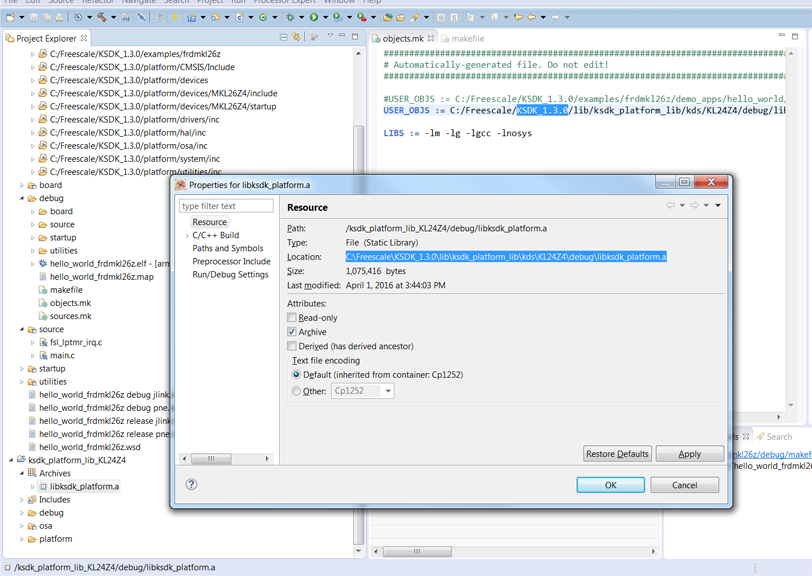The image size is (812, 576).
Task: Select the Resource properties page
Action: [x=209, y=222]
